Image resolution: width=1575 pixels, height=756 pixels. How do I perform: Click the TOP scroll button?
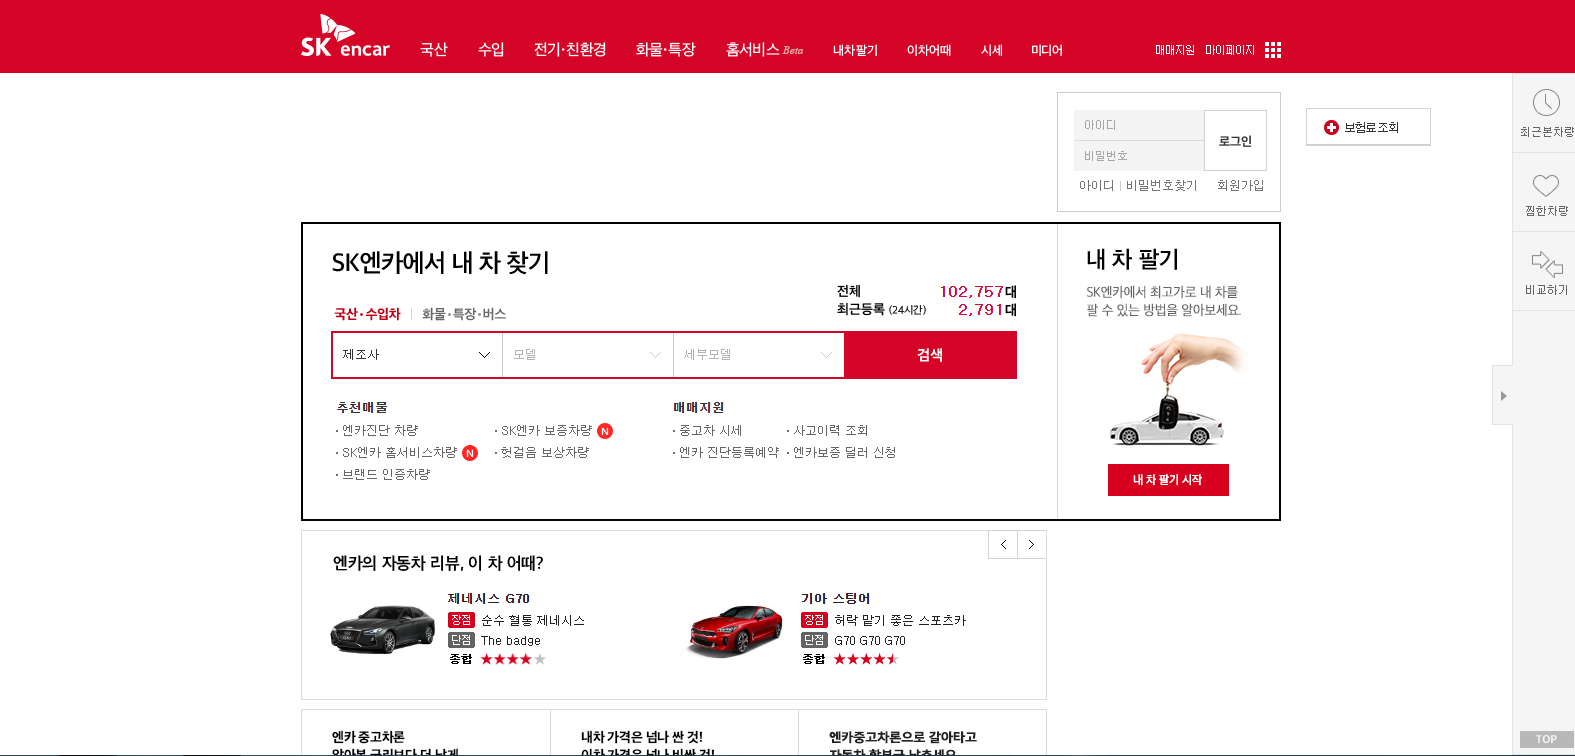1546,739
